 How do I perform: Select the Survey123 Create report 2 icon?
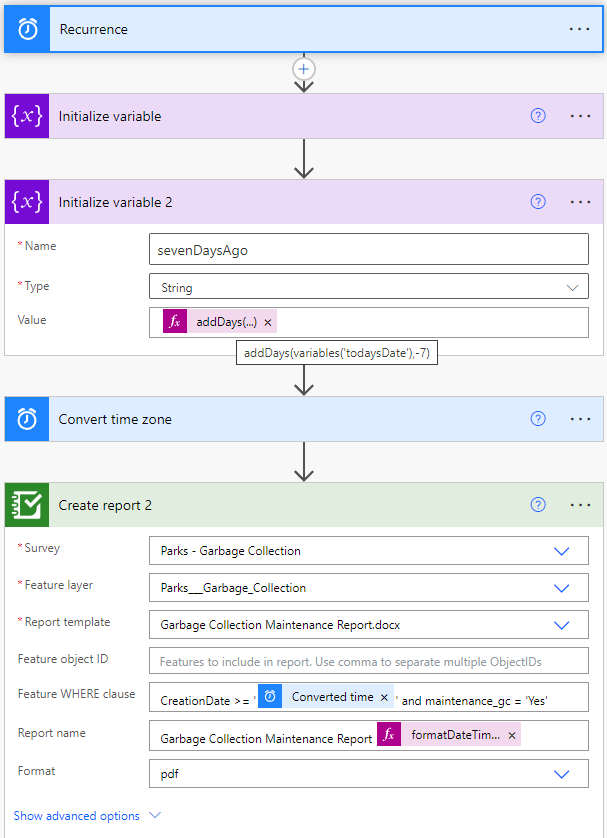[26, 505]
